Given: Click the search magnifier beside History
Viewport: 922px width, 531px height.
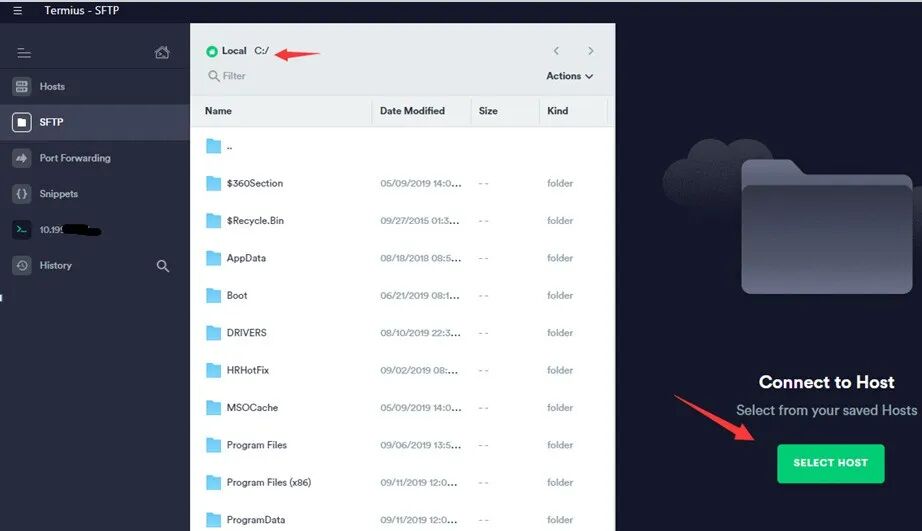Looking at the screenshot, I should (x=163, y=266).
